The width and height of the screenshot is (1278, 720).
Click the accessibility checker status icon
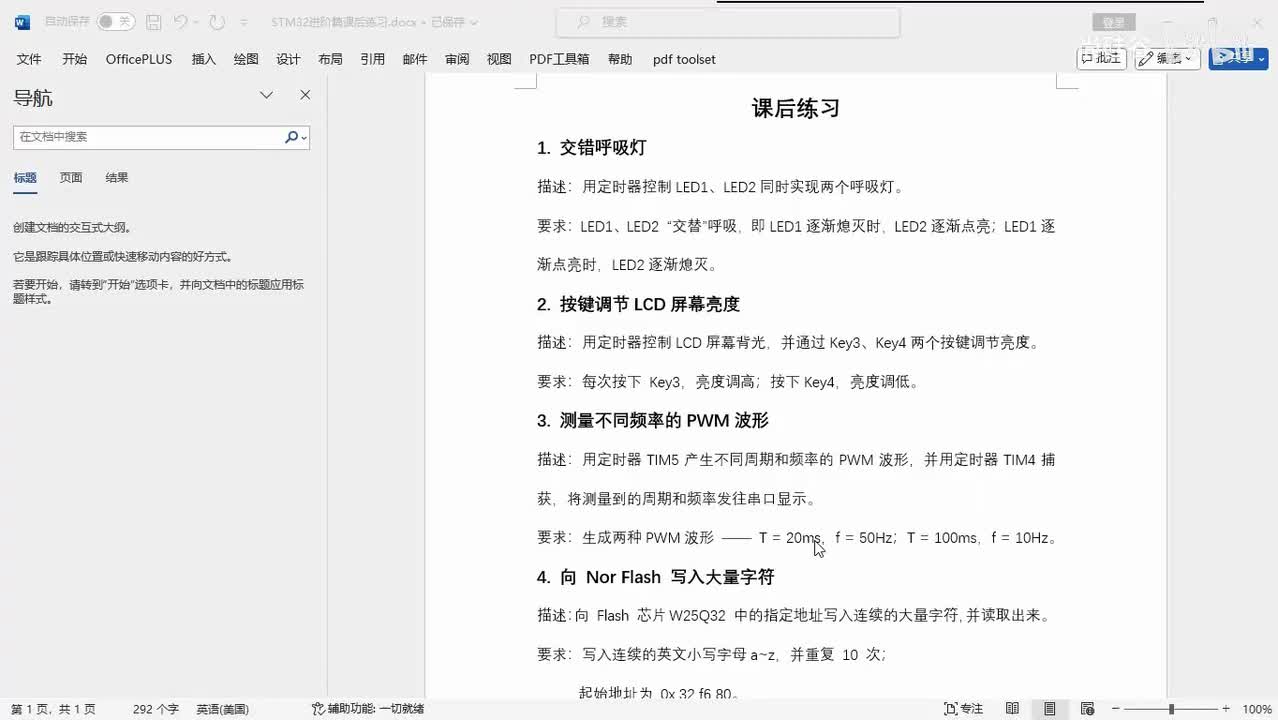tap(318, 709)
